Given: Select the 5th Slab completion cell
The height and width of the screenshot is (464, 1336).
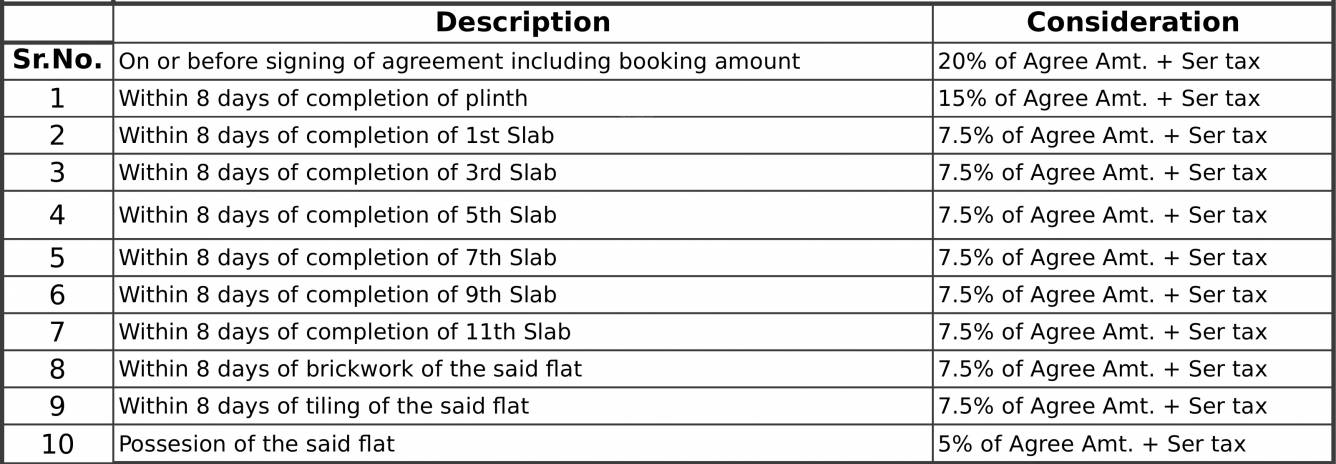Looking at the screenshot, I should [x=523, y=215].
